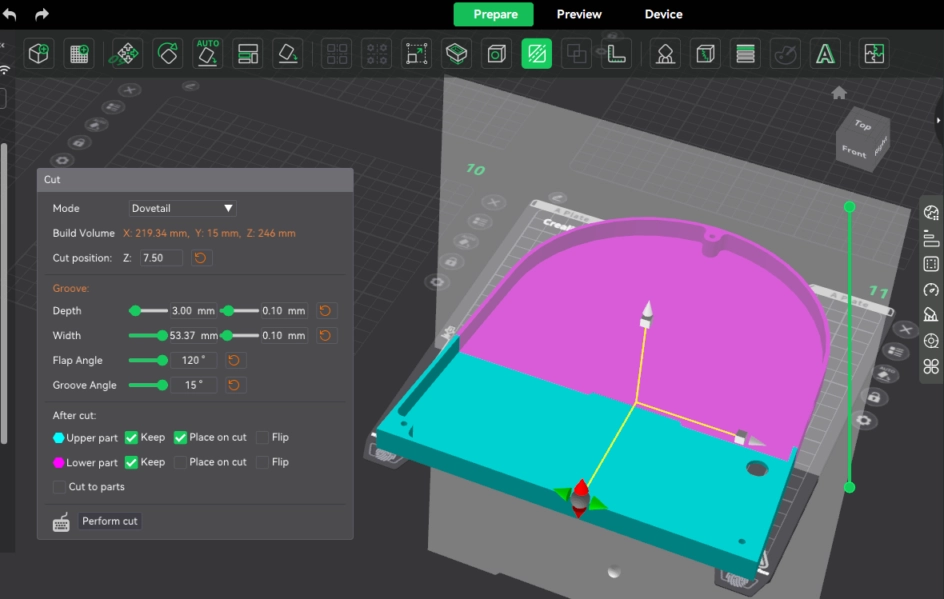Reset the Cut position Z value

click(200, 258)
